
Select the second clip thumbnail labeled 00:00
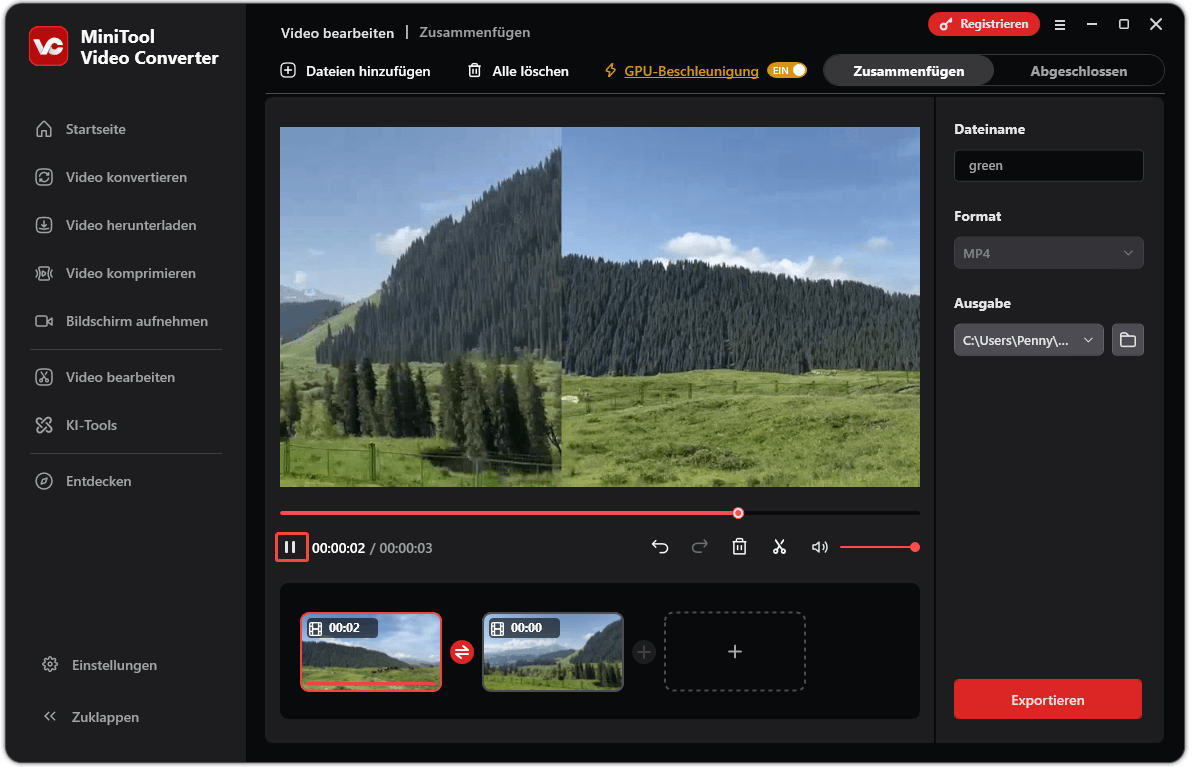(x=553, y=651)
